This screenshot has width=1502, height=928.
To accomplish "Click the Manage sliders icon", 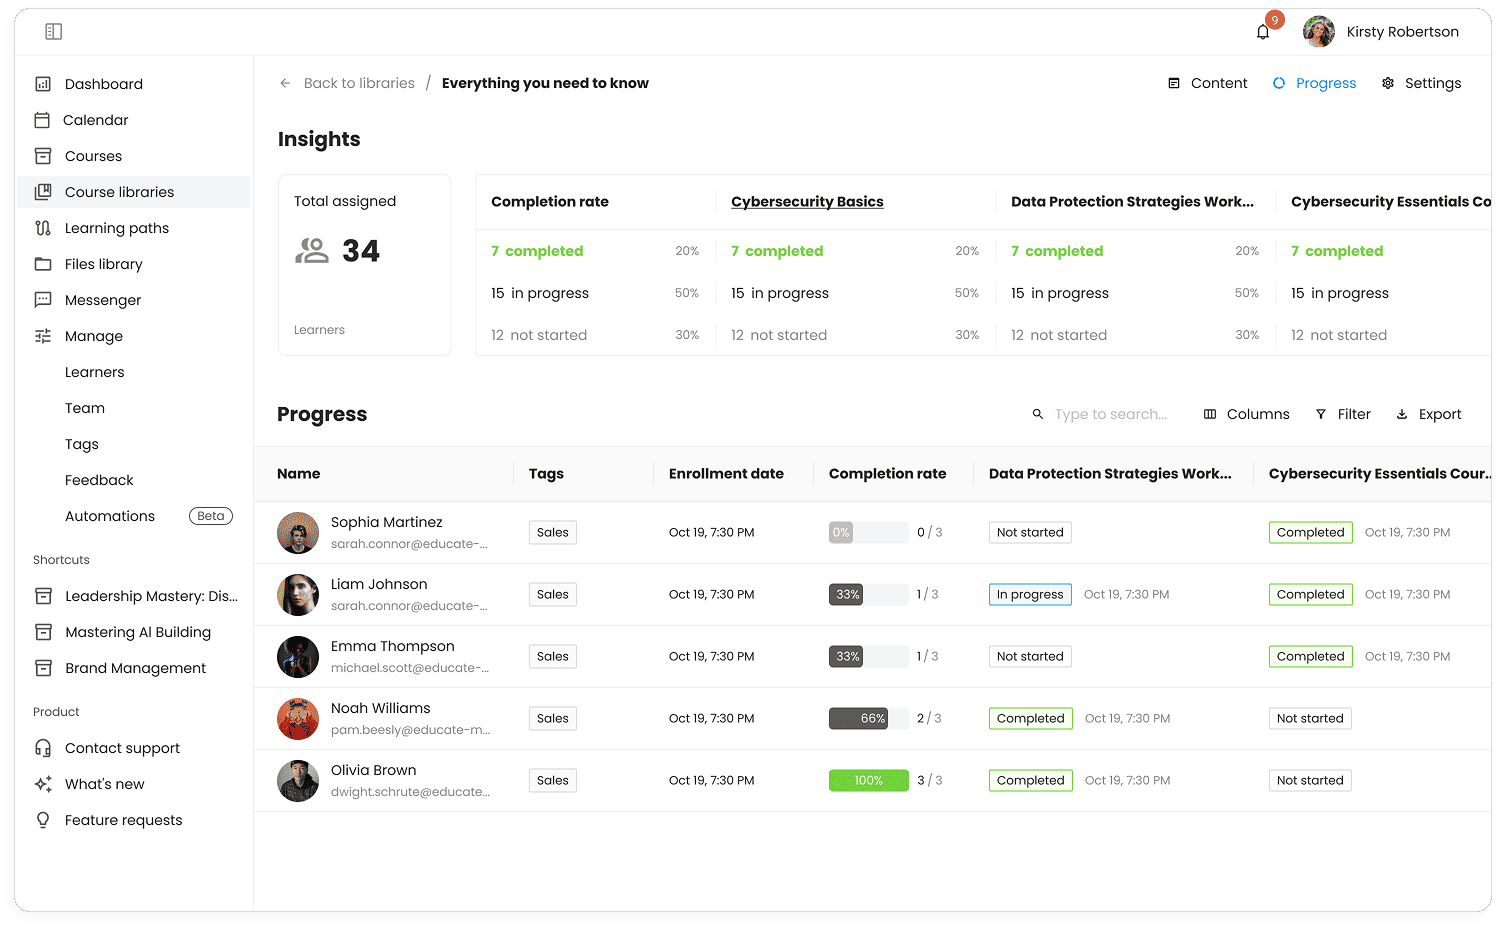I will tap(43, 336).
